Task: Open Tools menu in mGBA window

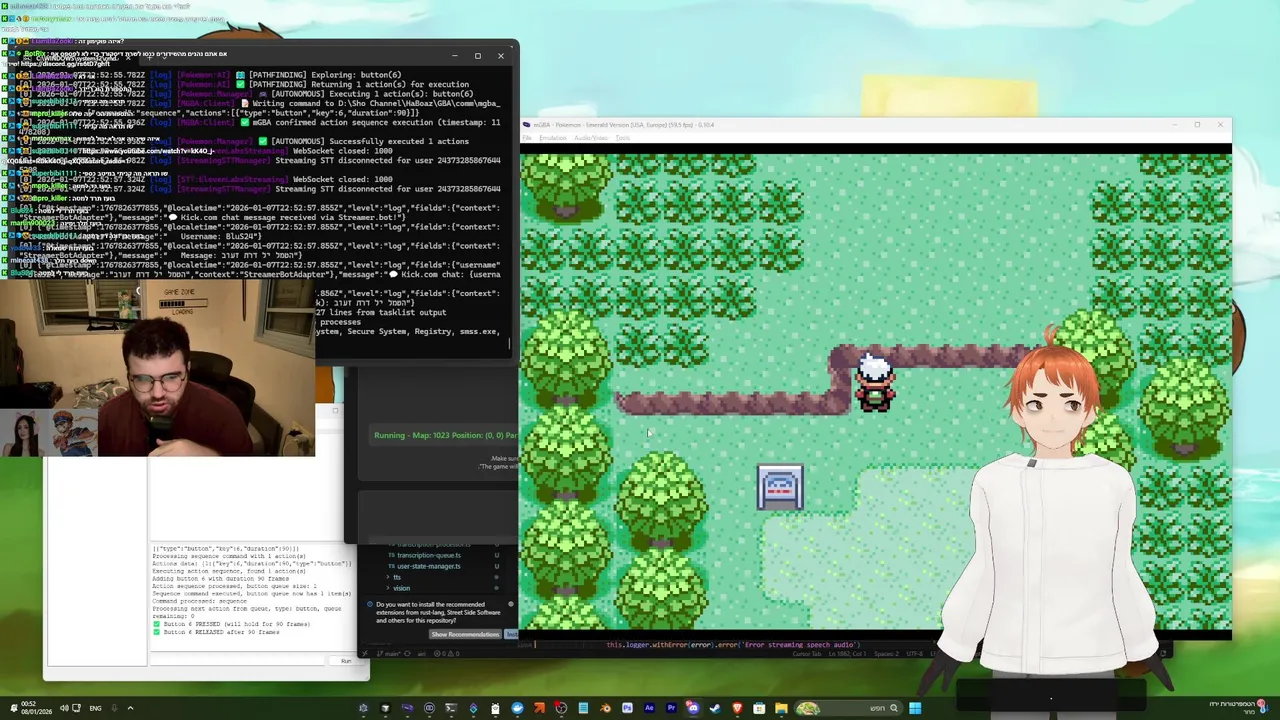Action: (623, 138)
